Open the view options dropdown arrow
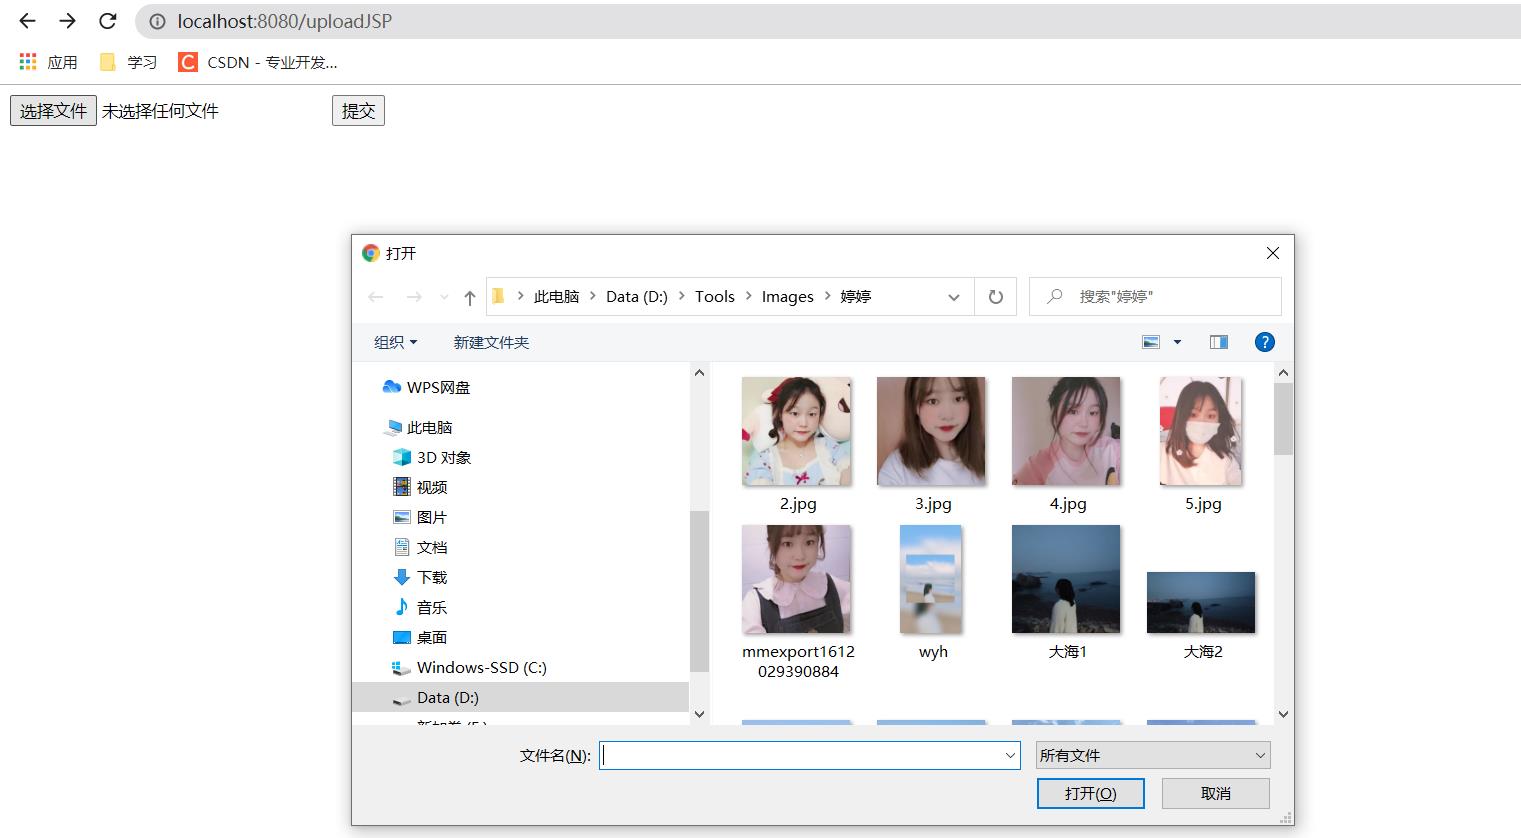 click(1177, 342)
